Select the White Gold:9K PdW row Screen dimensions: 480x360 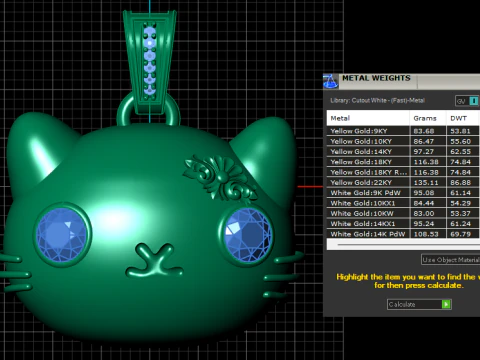point(403,193)
